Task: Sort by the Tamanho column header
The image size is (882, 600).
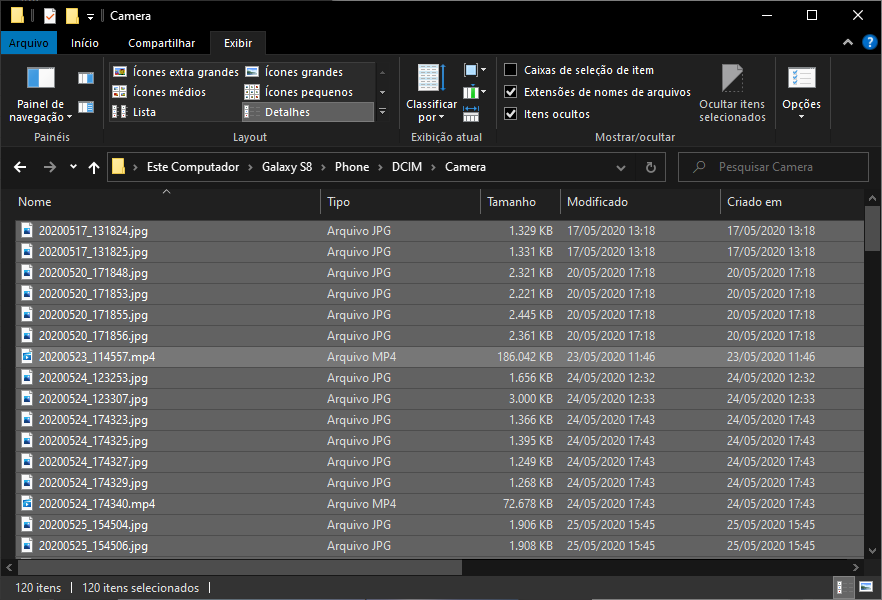Action: pyautogui.click(x=520, y=202)
